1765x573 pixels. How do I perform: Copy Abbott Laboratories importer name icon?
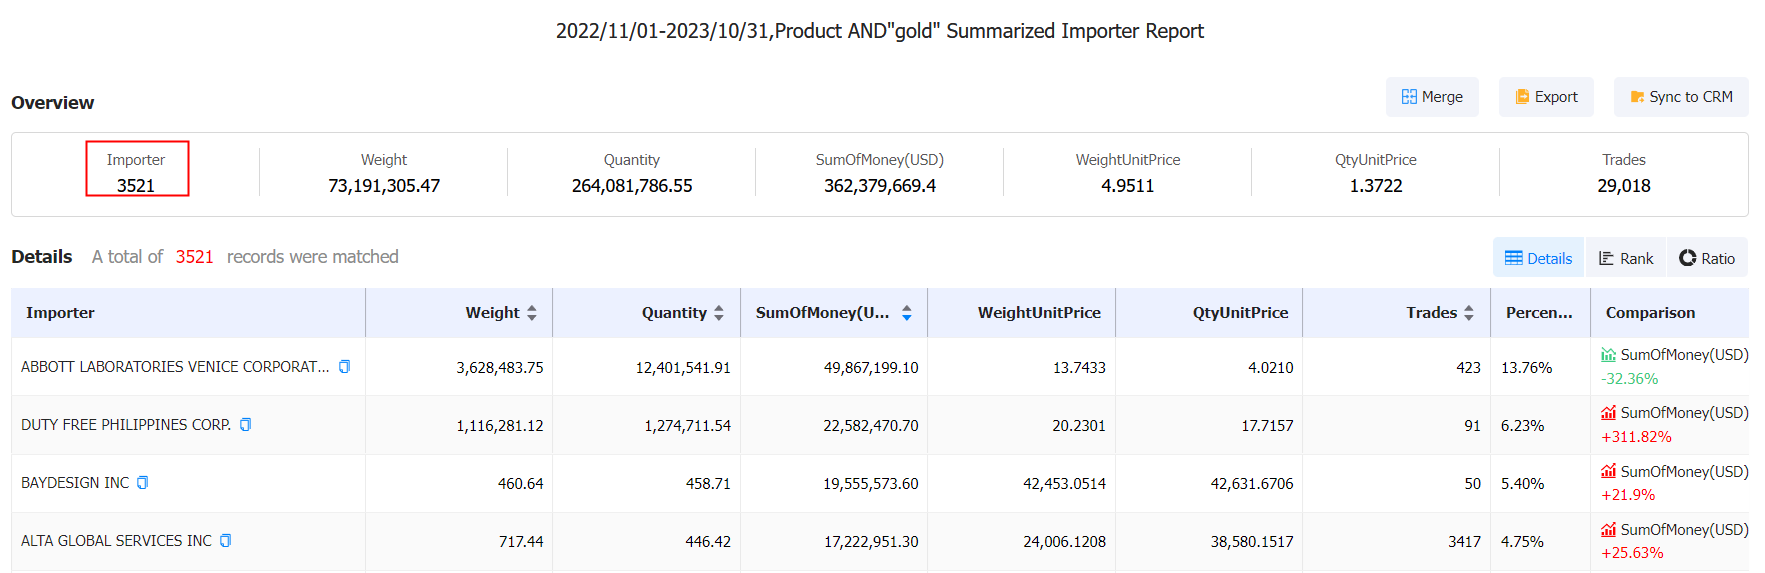(344, 367)
